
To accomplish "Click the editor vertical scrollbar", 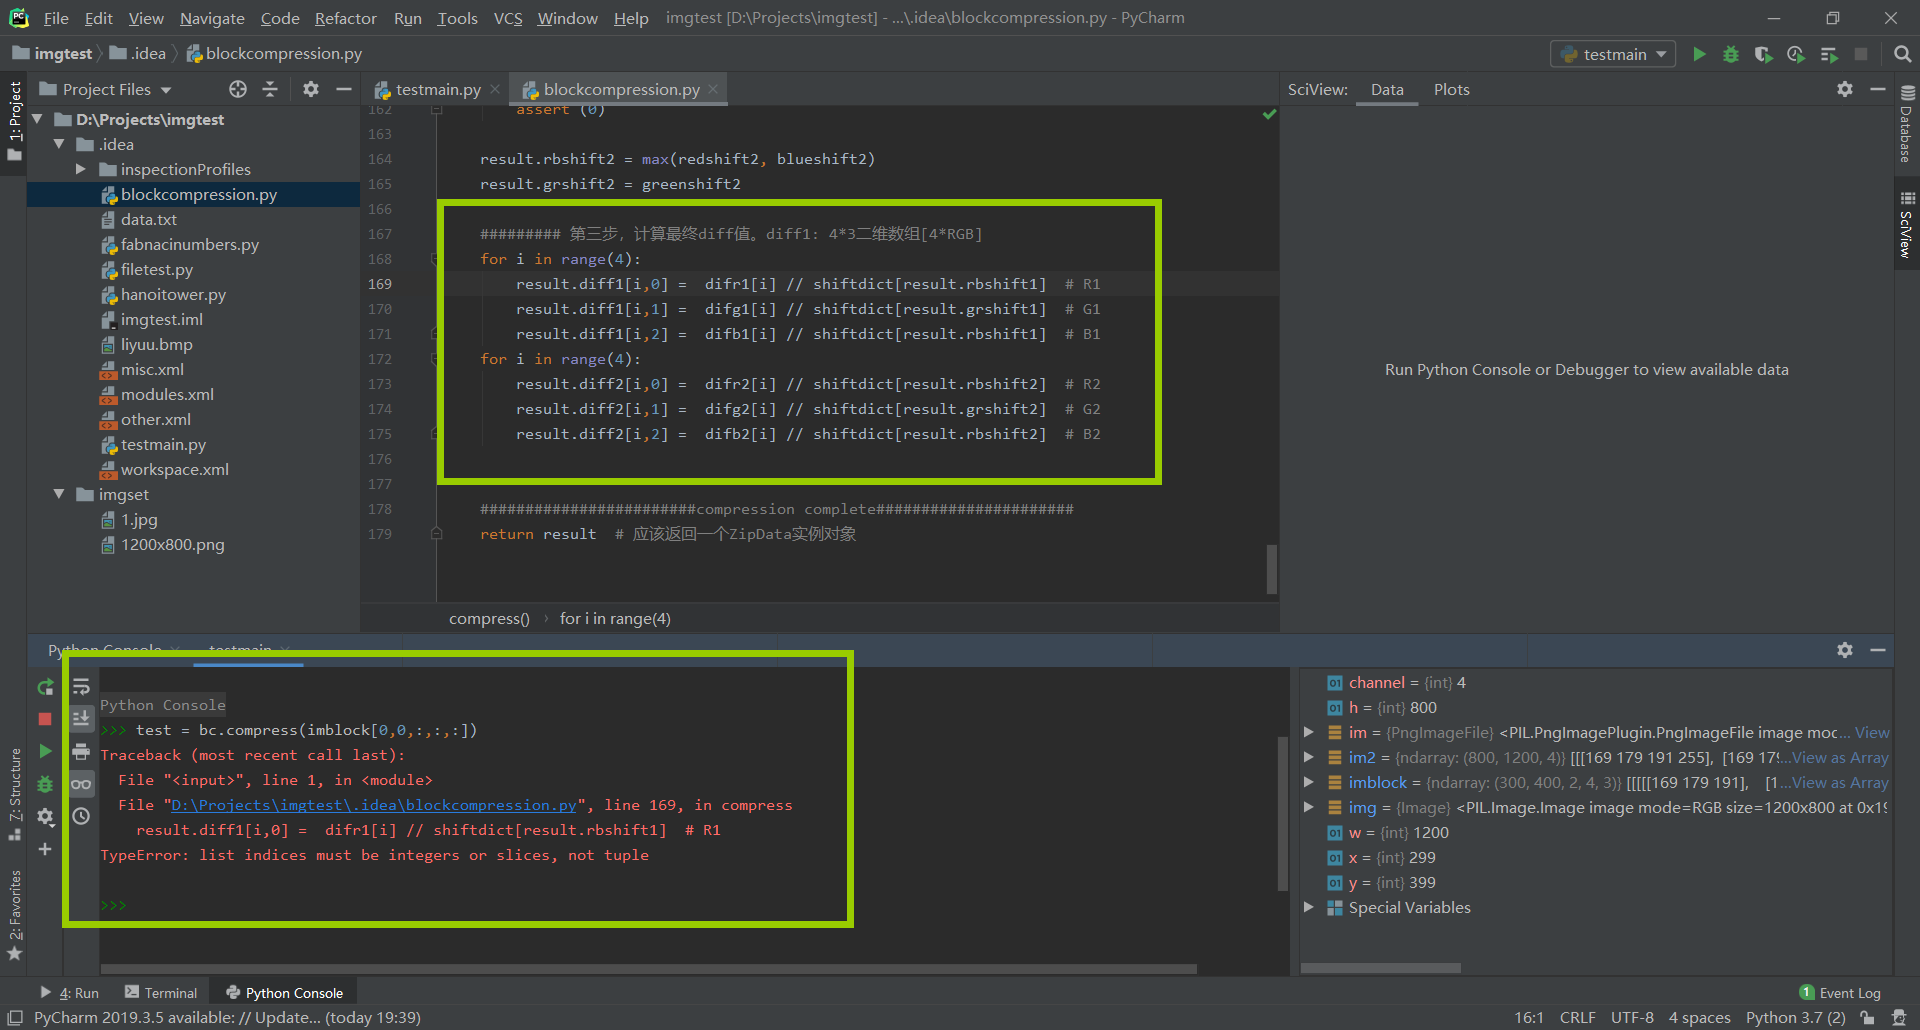I will pyautogui.click(x=1272, y=568).
